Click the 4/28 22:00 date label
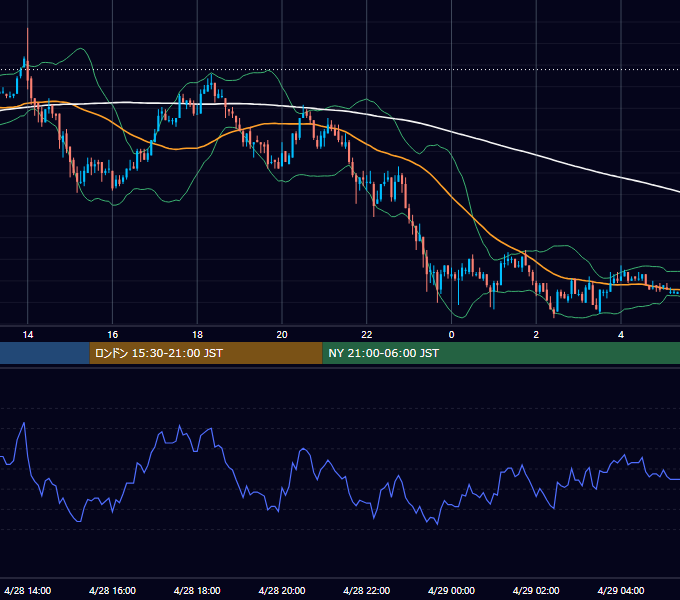Image resolution: width=680 pixels, height=600 pixels. [367, 590]
